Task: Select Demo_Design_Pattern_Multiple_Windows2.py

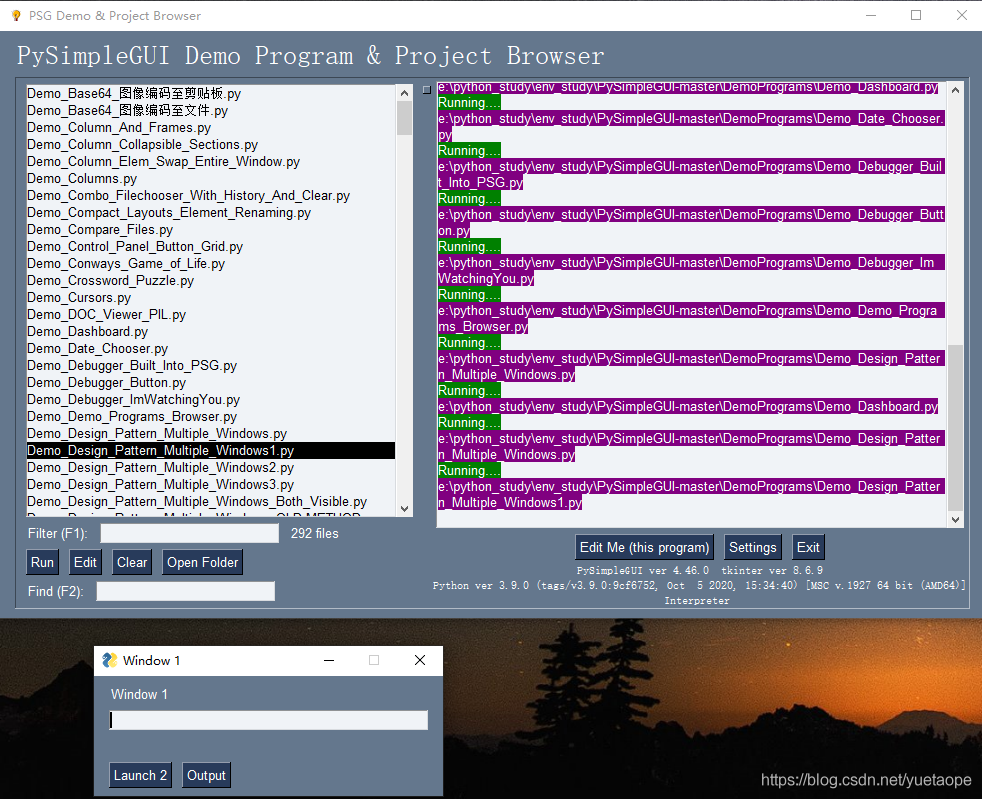Action: 211,467
